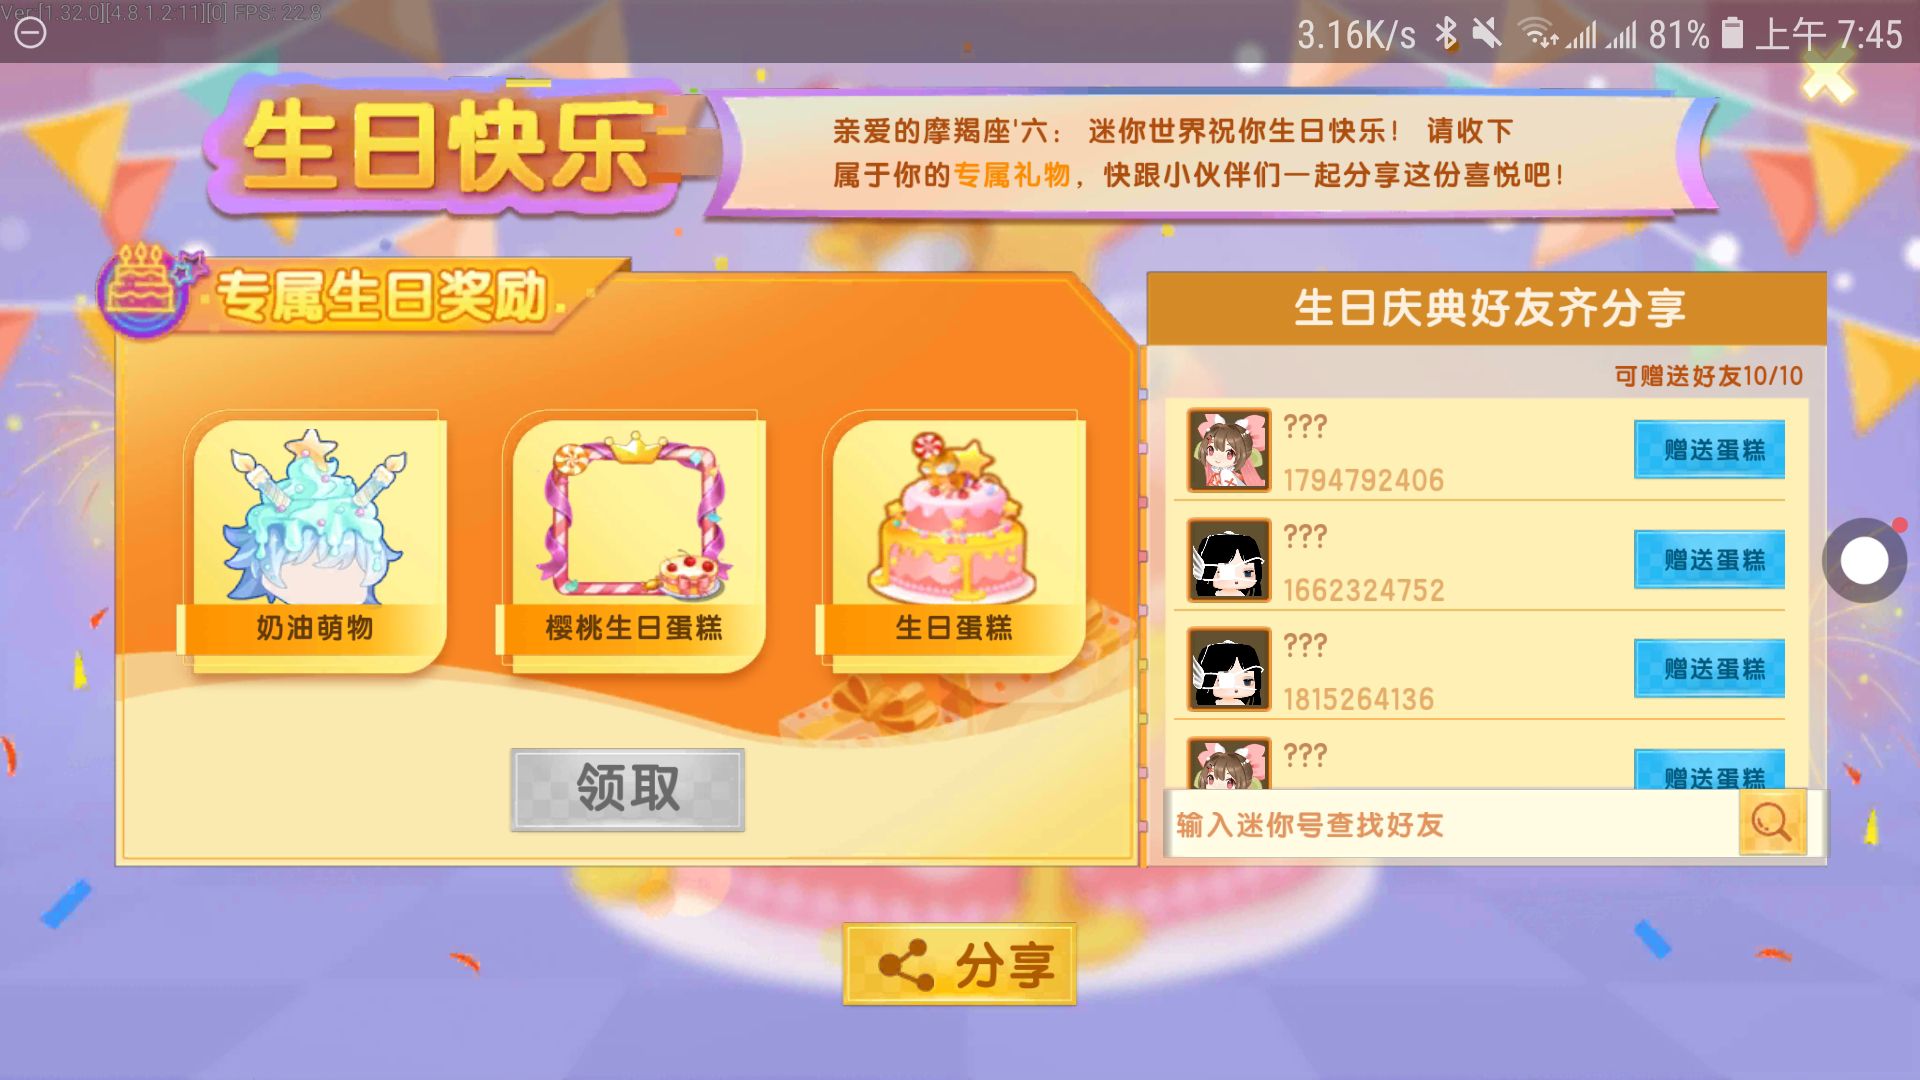This screenshot has height=1080, width=1920.
Task: Tap the floating assistive circle button
Action: 1864,561
